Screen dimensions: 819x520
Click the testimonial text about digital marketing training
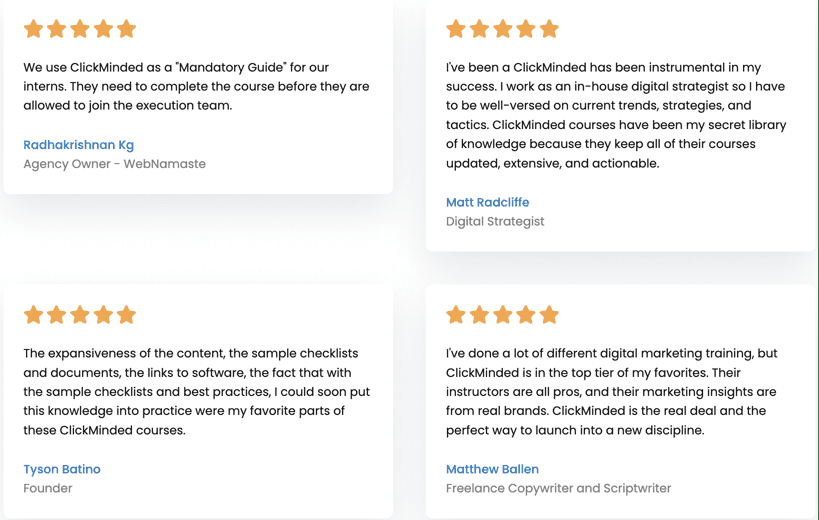(612, 392)
